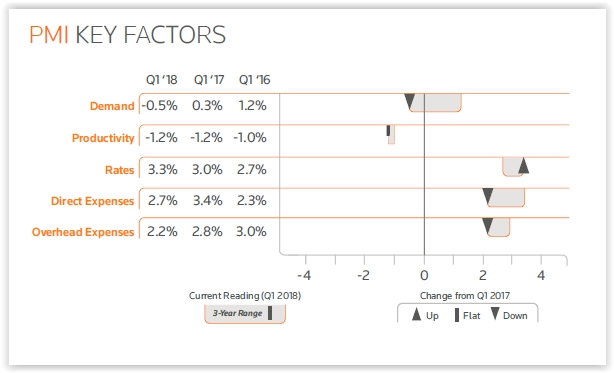The height and width of the screenshot is (373, 614).
Task: Click the Q1 '18 column header
Action: [x=161, y=80]
